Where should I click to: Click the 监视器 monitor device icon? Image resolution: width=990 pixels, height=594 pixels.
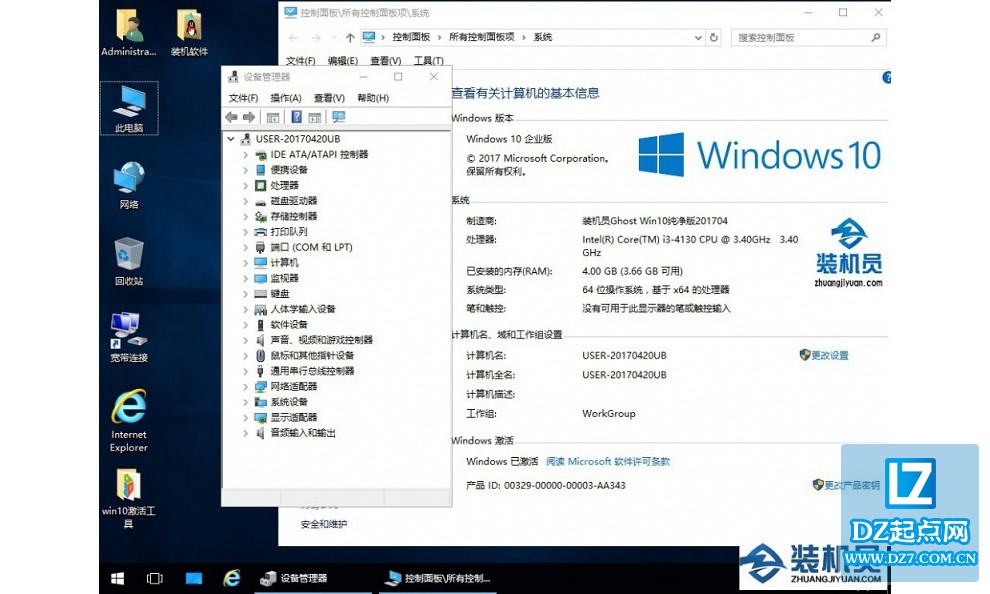point(260,278)
